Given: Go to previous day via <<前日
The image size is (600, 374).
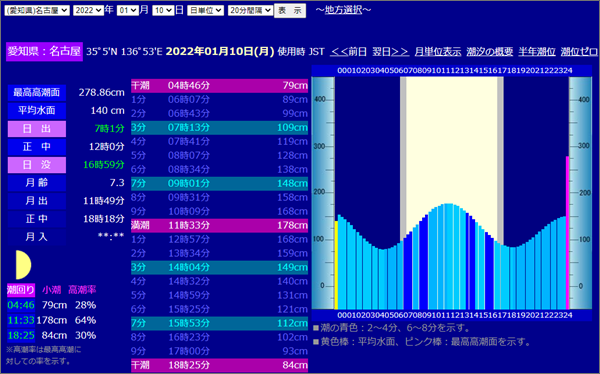Looking at the screenshot, I should [x=348, y=52].
